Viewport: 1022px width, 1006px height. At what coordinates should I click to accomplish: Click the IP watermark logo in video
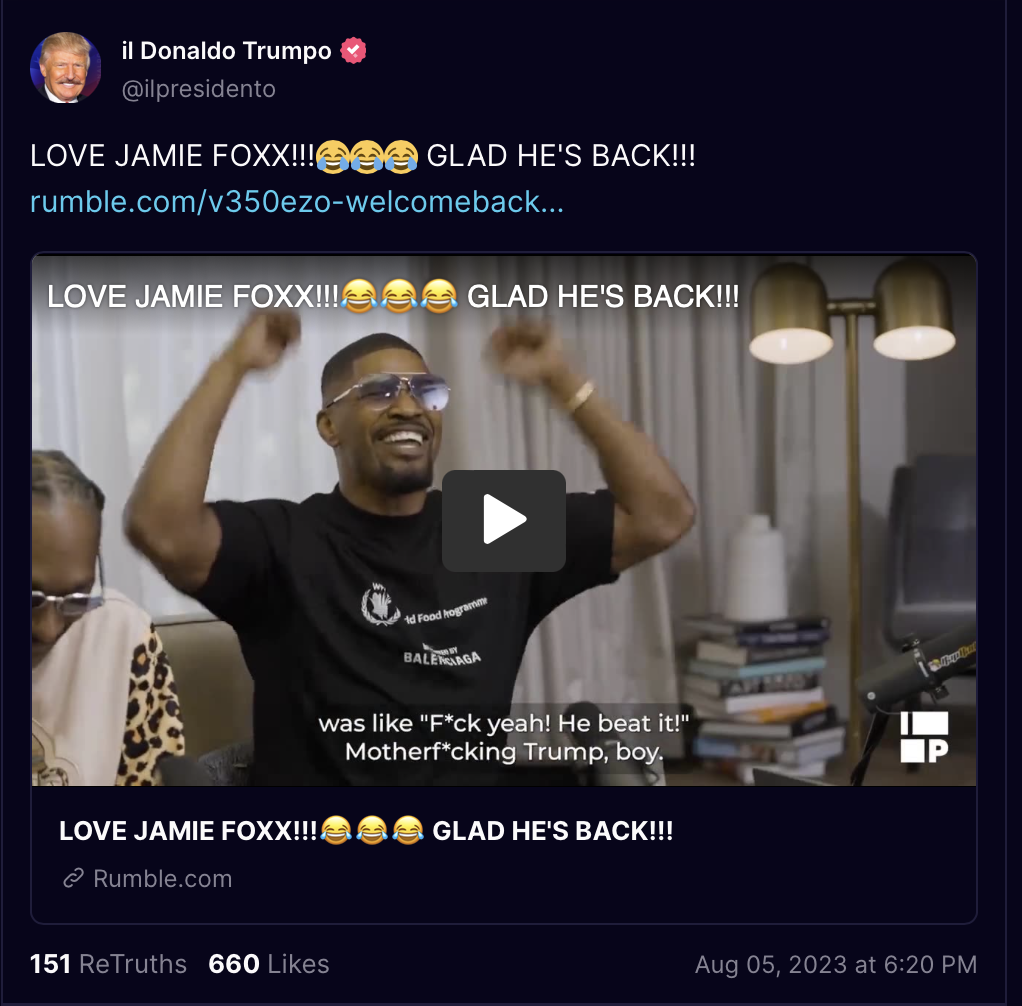tap(924, 737)
